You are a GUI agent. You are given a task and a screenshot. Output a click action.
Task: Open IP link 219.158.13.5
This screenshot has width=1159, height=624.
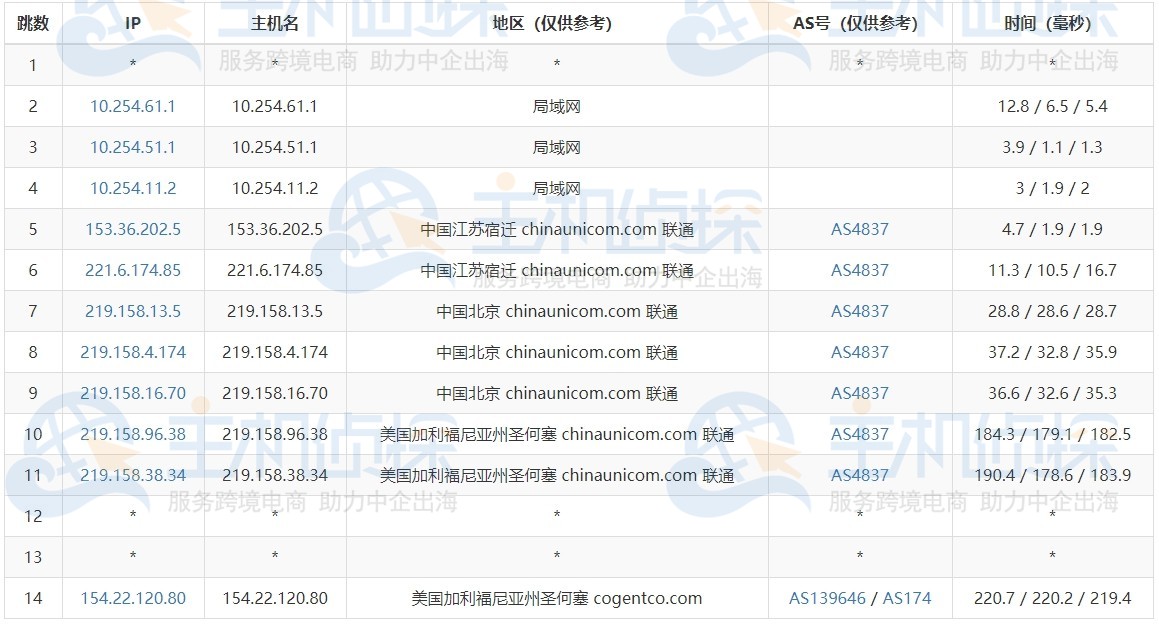133,311
